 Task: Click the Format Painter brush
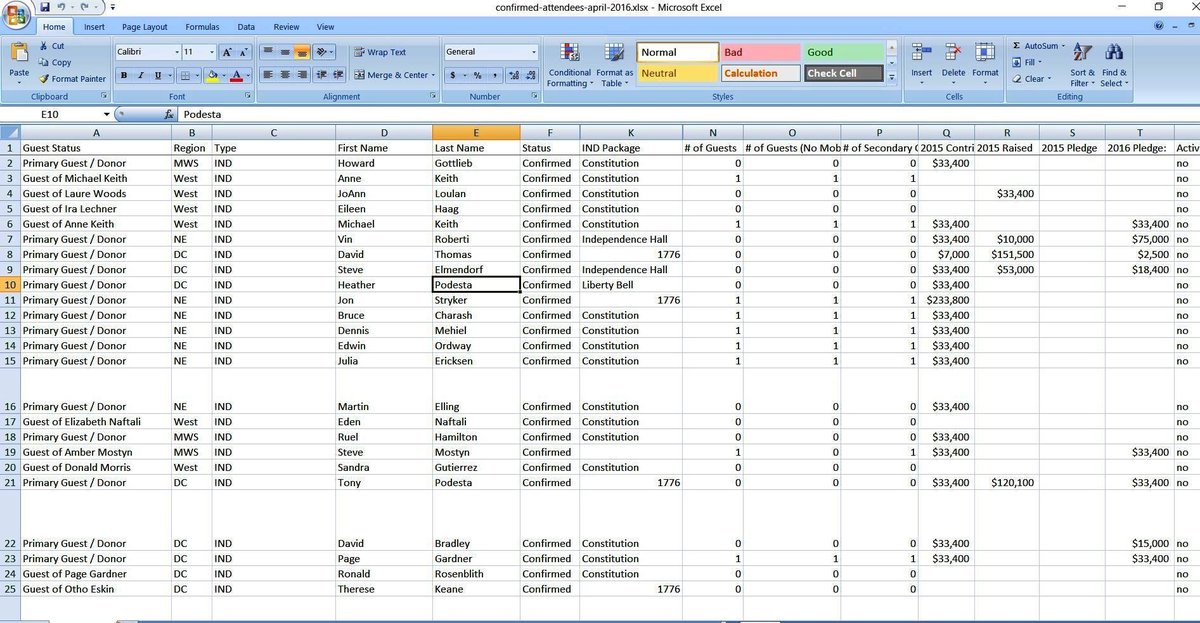tap(44, 79)
